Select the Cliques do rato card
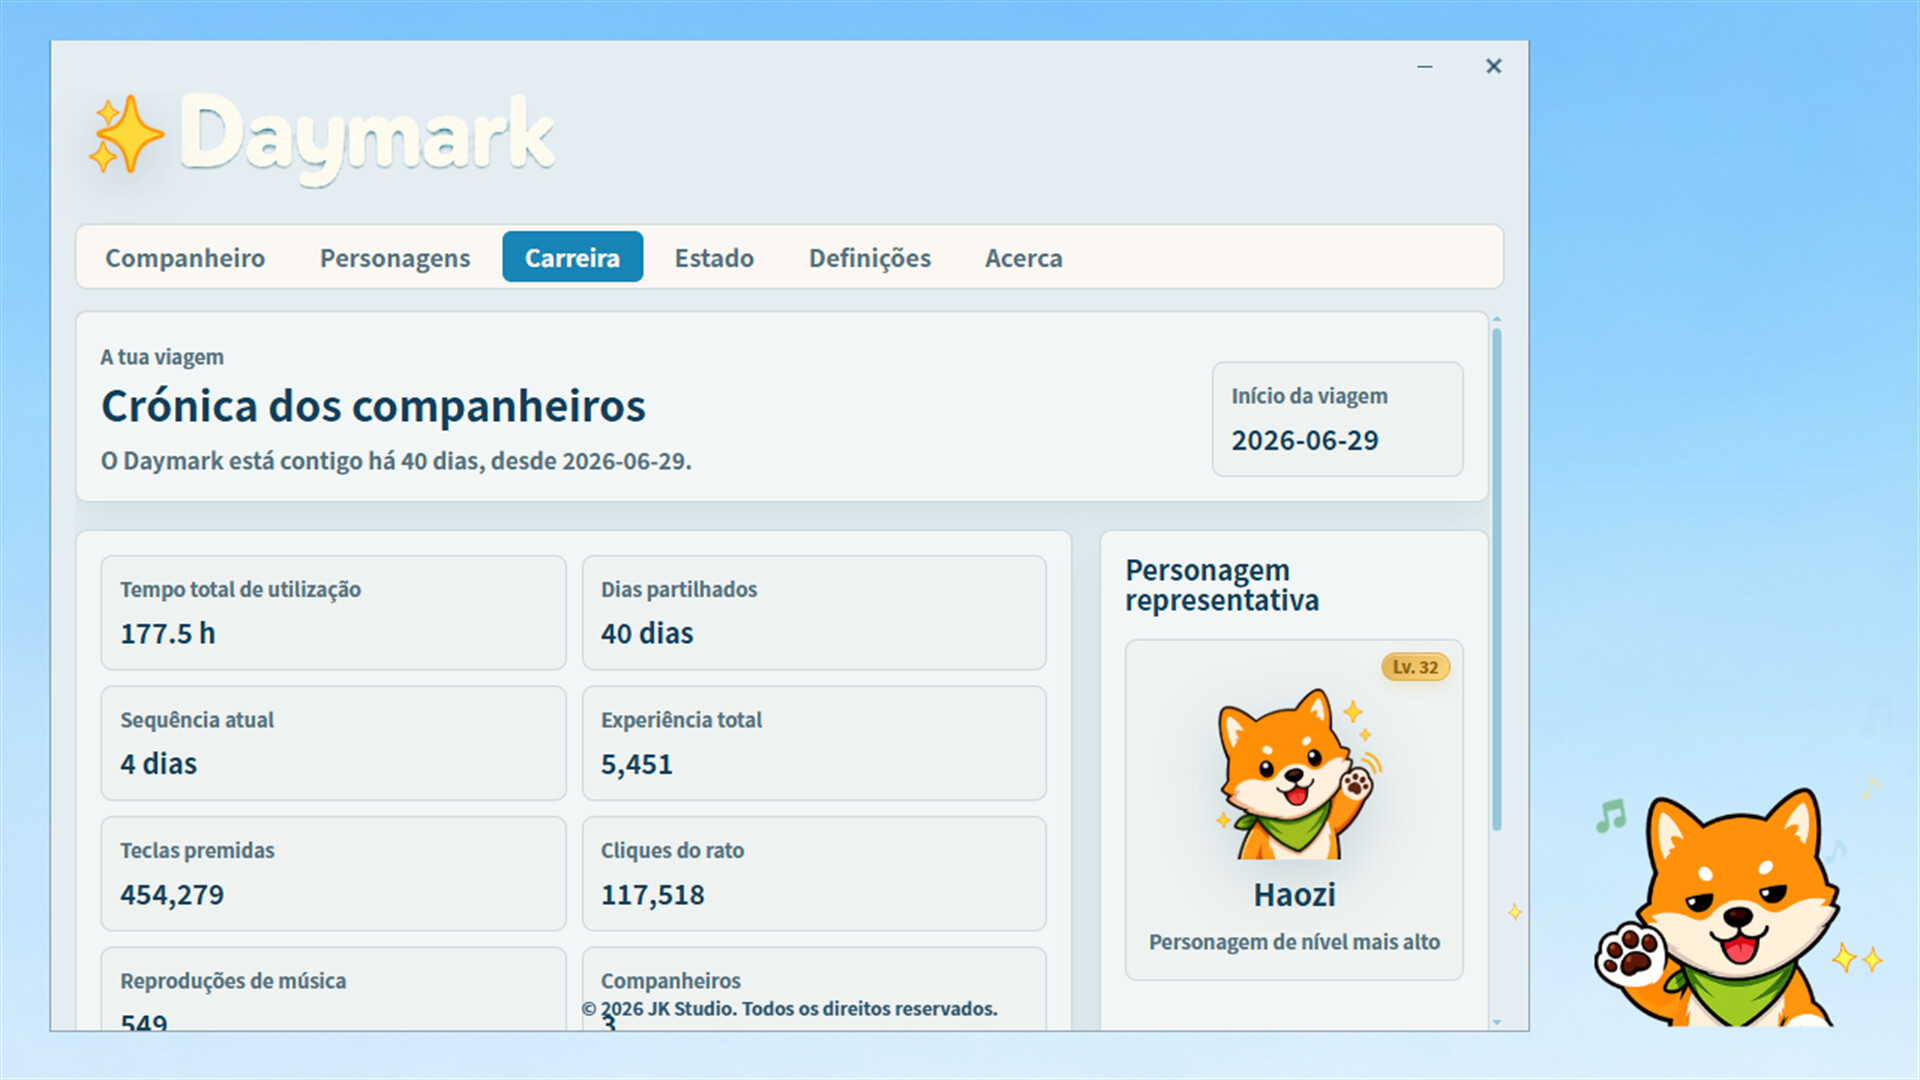 [814, 873]
